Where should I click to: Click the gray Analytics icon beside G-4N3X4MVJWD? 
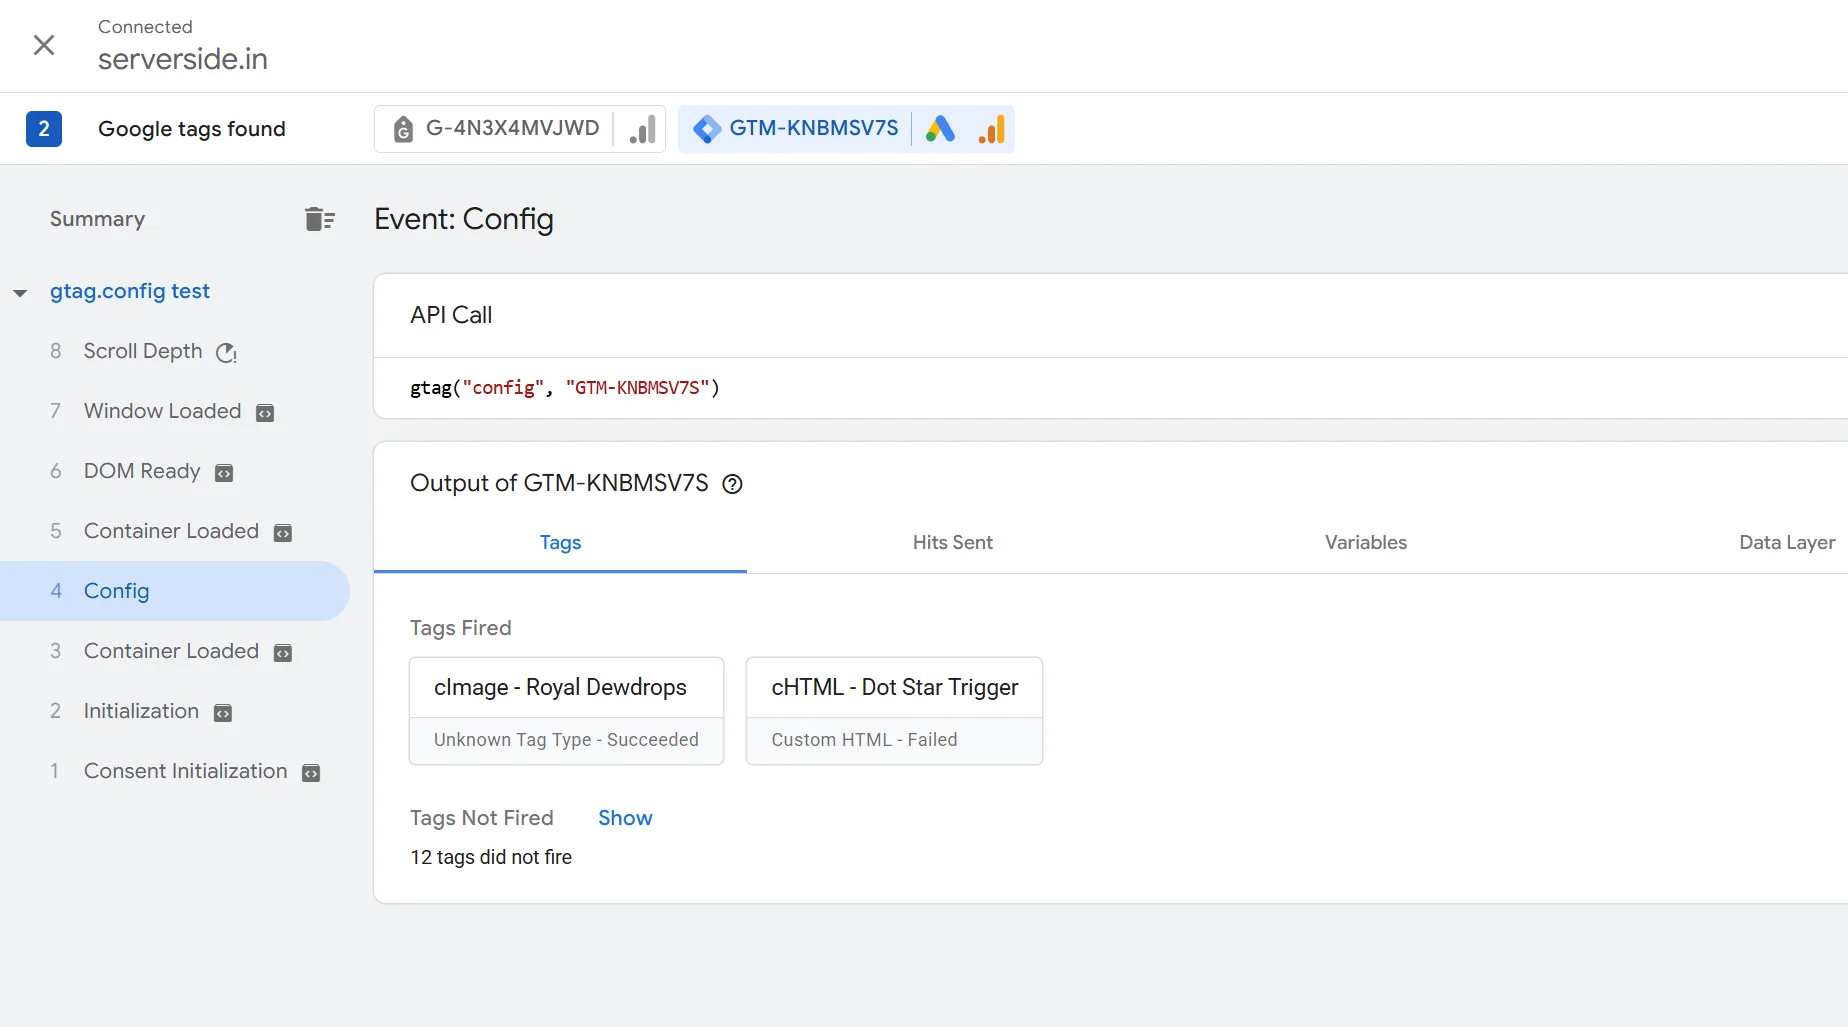point(643,129)
